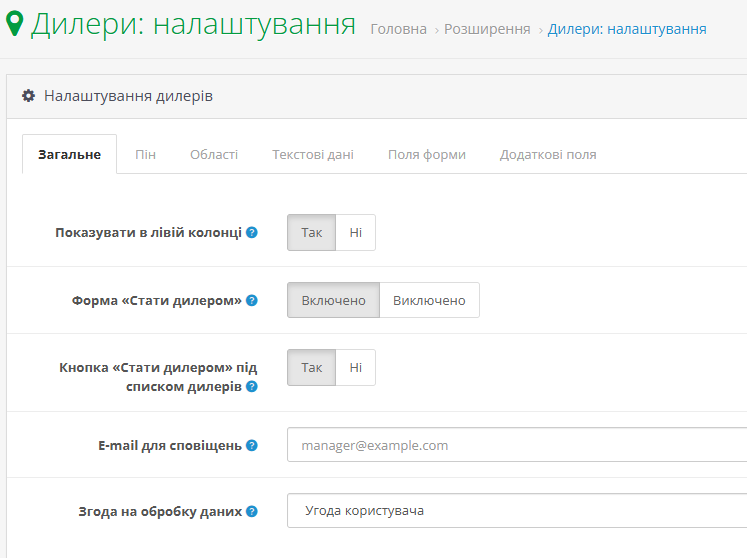The width and height of the screenshot is (747, 558).
Task: Set Показувати в лівій колонці to Ні
Action: (x=355, y=233)
